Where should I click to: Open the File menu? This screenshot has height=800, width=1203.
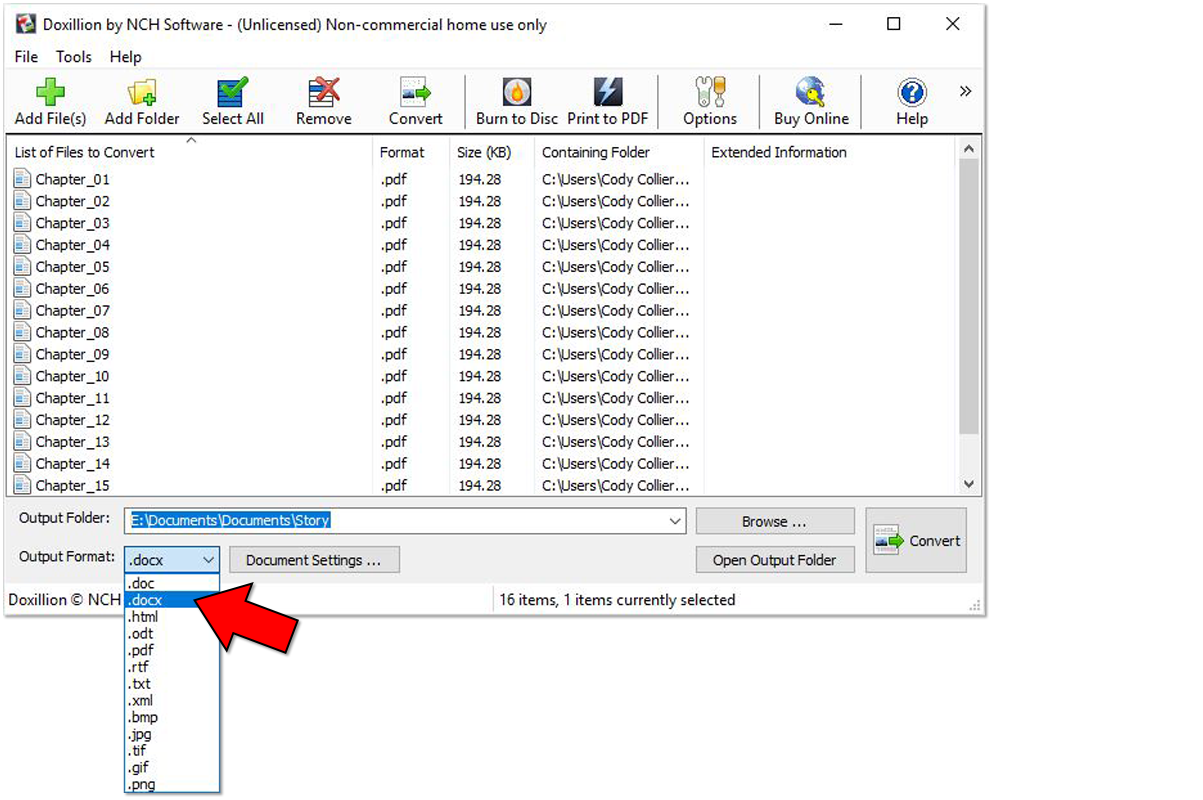[25, 57]
